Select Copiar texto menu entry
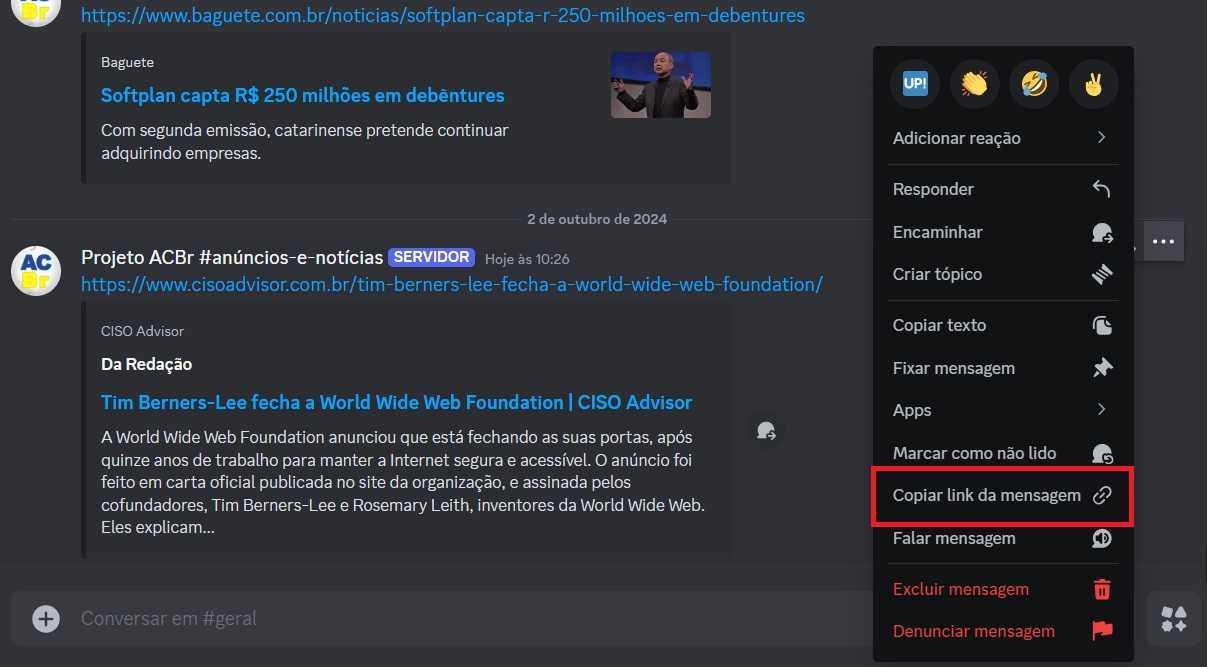1207x667 pixels. click(1003, 325)
